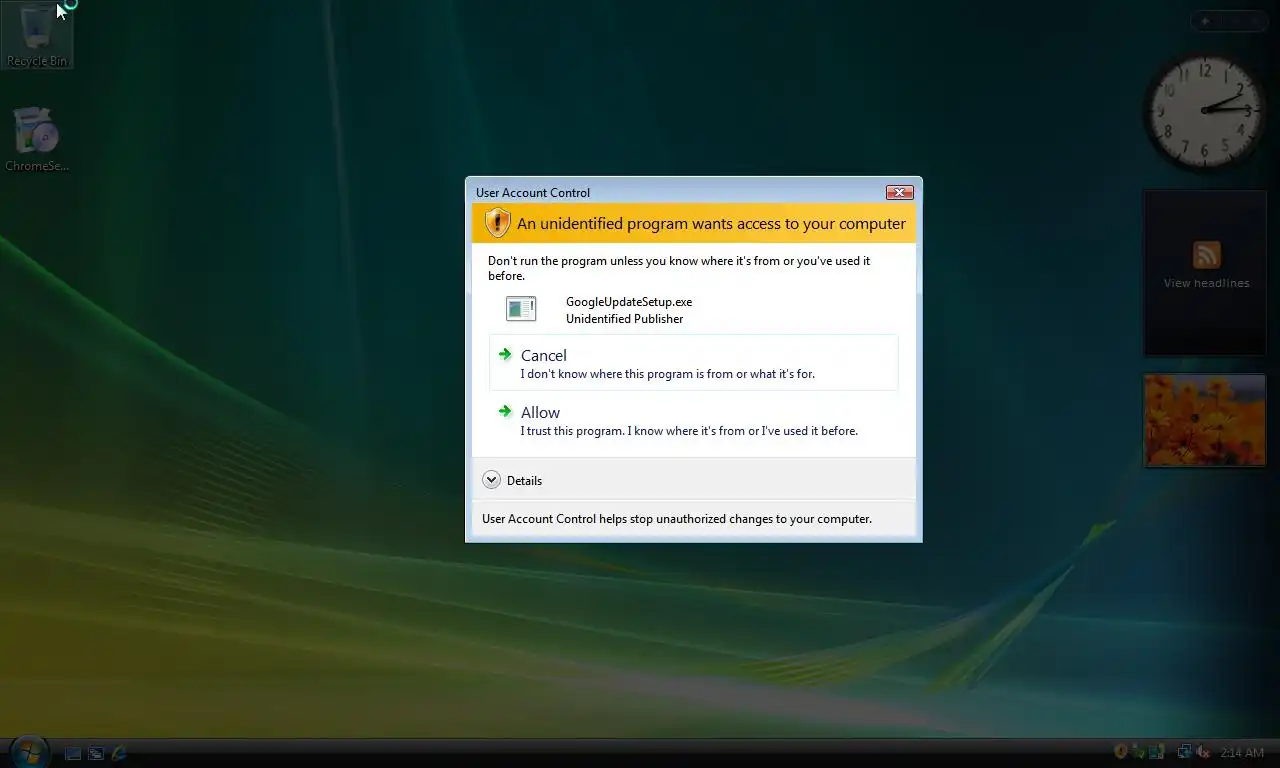Screen dimensions: 1280x768
Task: Open the Start menu orb
Action: (28, 752)
